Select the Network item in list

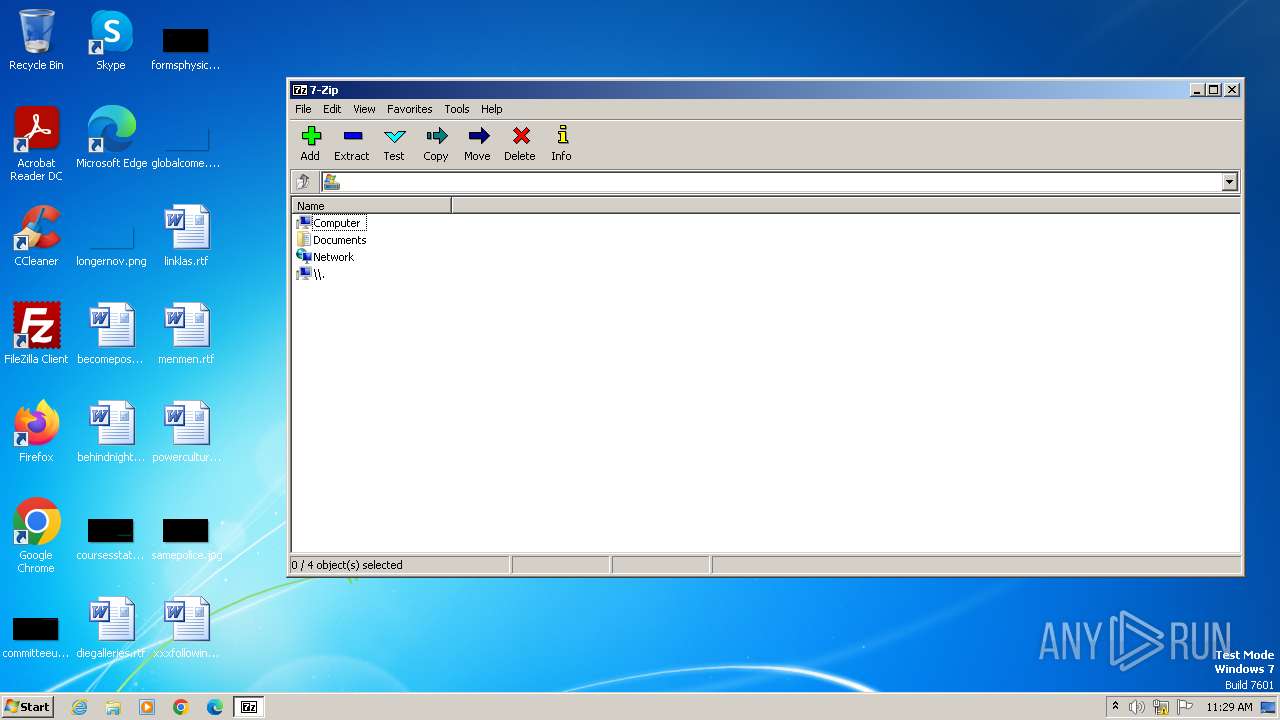tap(326, 257)
